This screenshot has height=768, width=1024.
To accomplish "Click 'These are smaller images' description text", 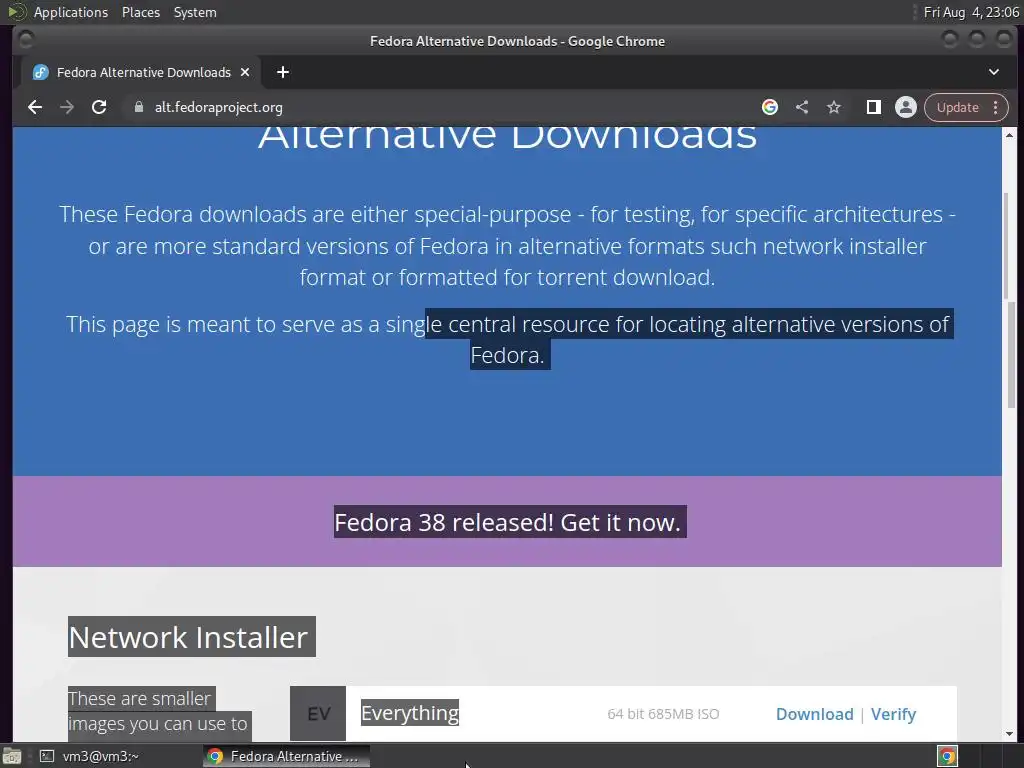I will (x=158, y=711).
